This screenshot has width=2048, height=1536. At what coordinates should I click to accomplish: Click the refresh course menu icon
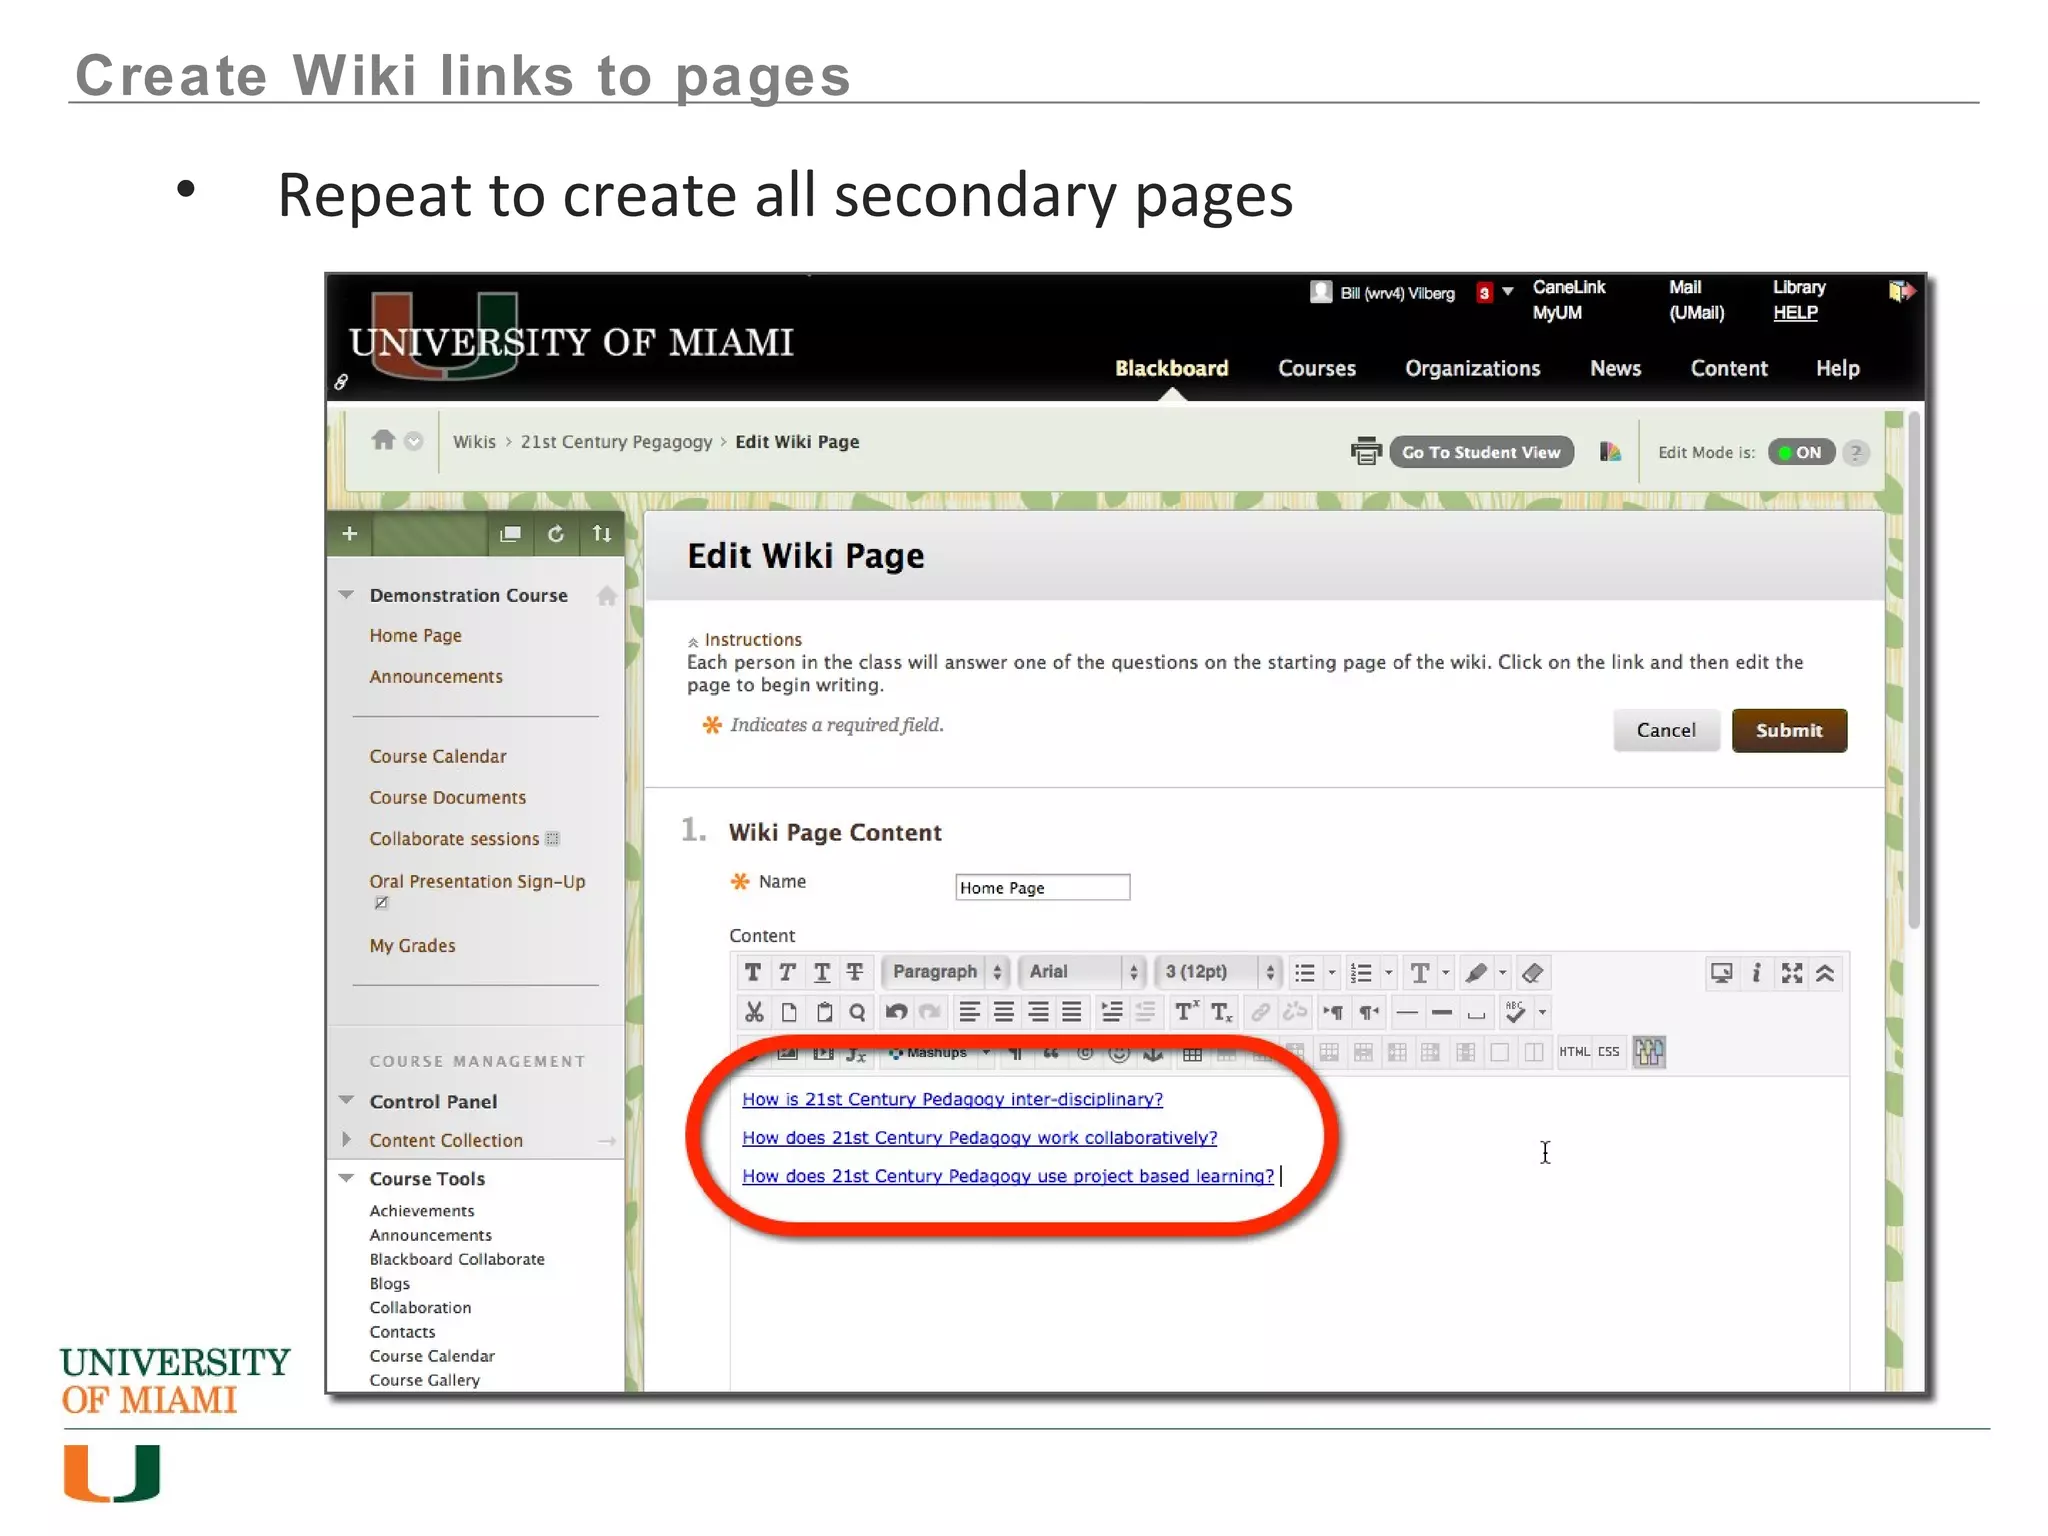point(556,534)
